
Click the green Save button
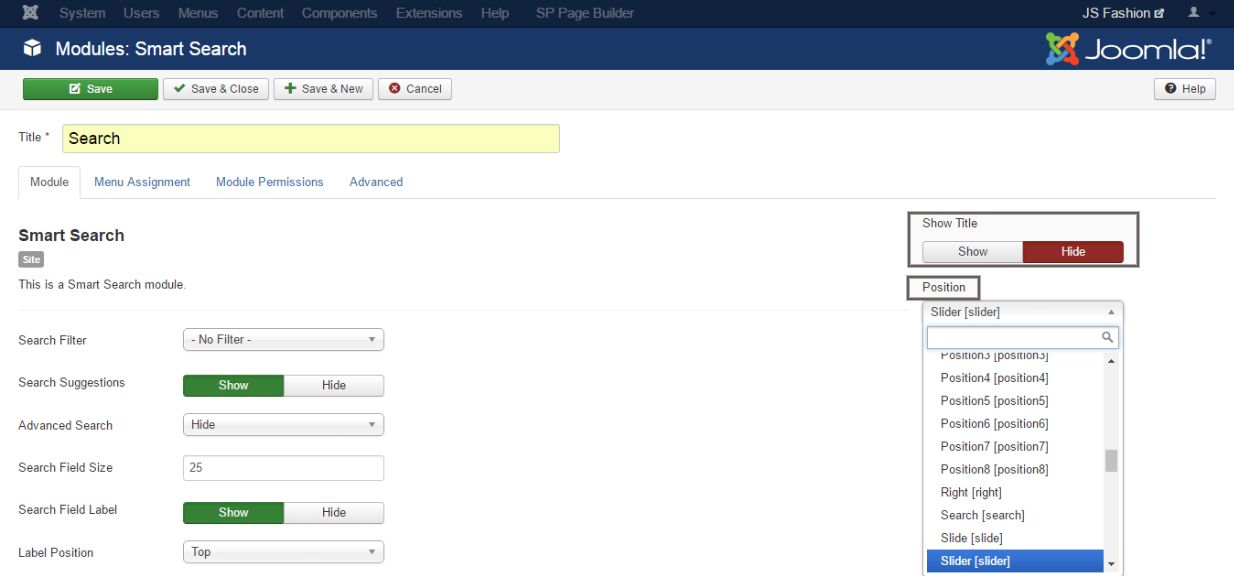pyautogui.click(x=90, y=89)
